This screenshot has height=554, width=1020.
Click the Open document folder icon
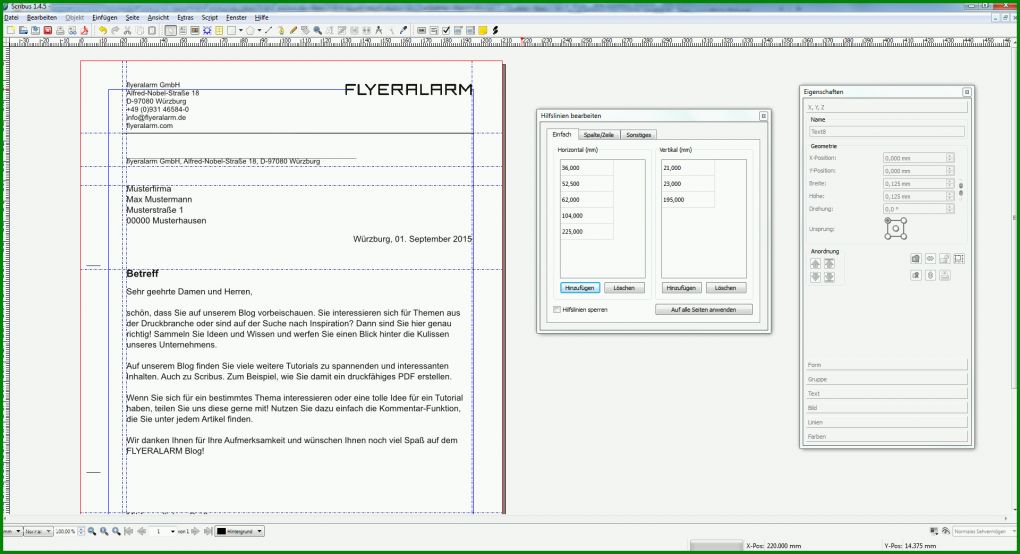click(x=23, y=30)
